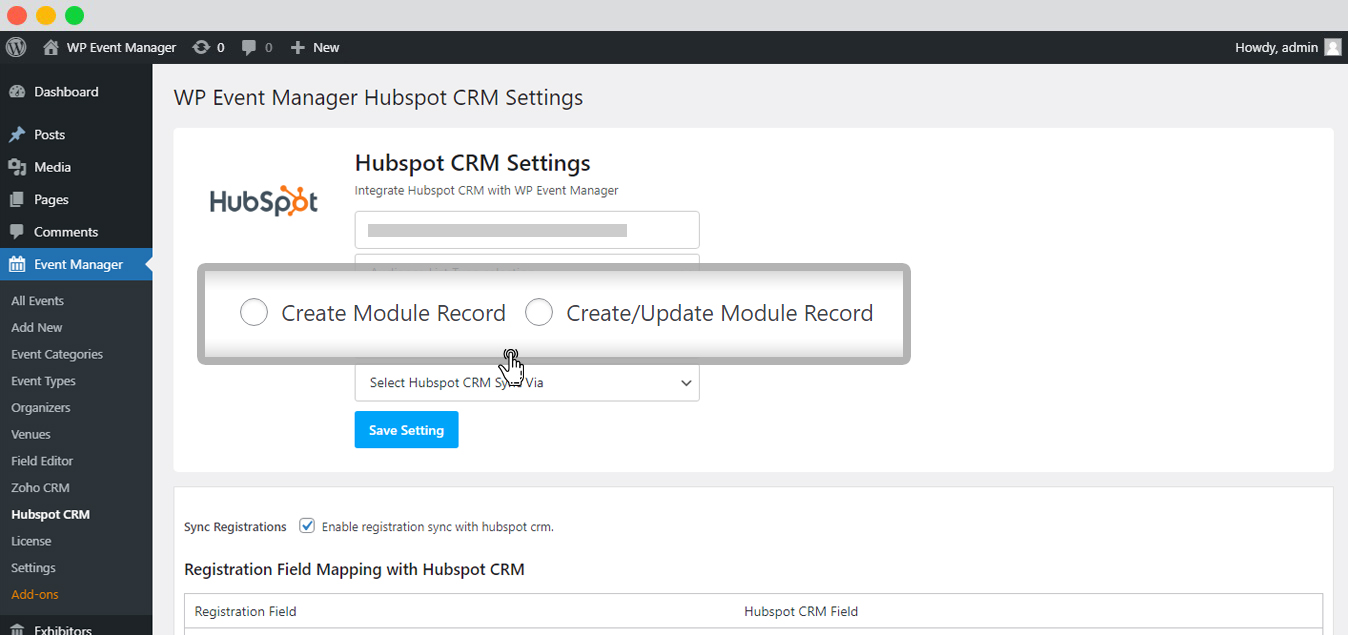This screenshot has width=1348, height=635.
Task: Click the plus New icon in admin bar
Action: [x=297, y=47]
